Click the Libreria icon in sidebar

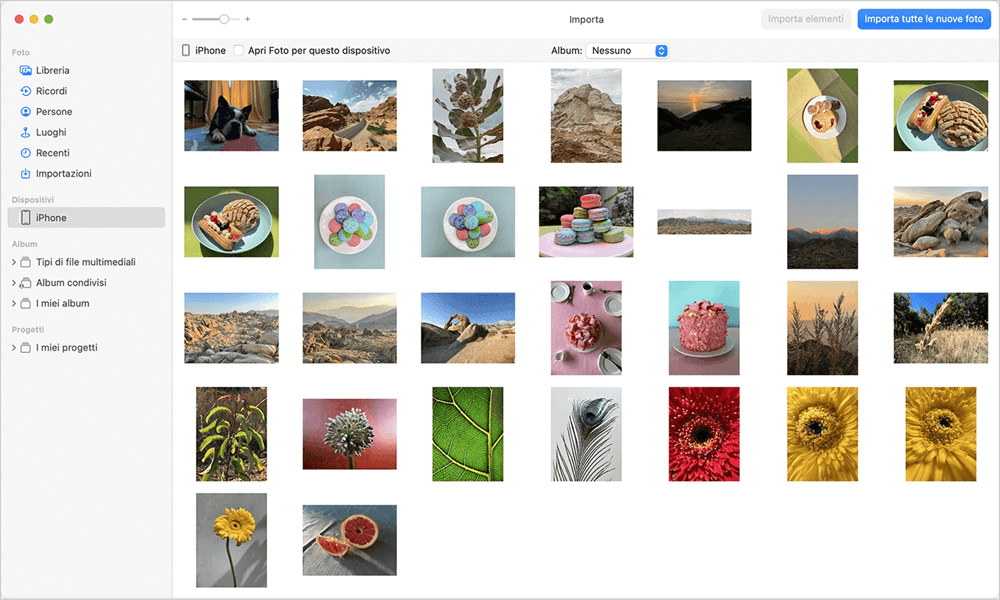tap(26, 71)
